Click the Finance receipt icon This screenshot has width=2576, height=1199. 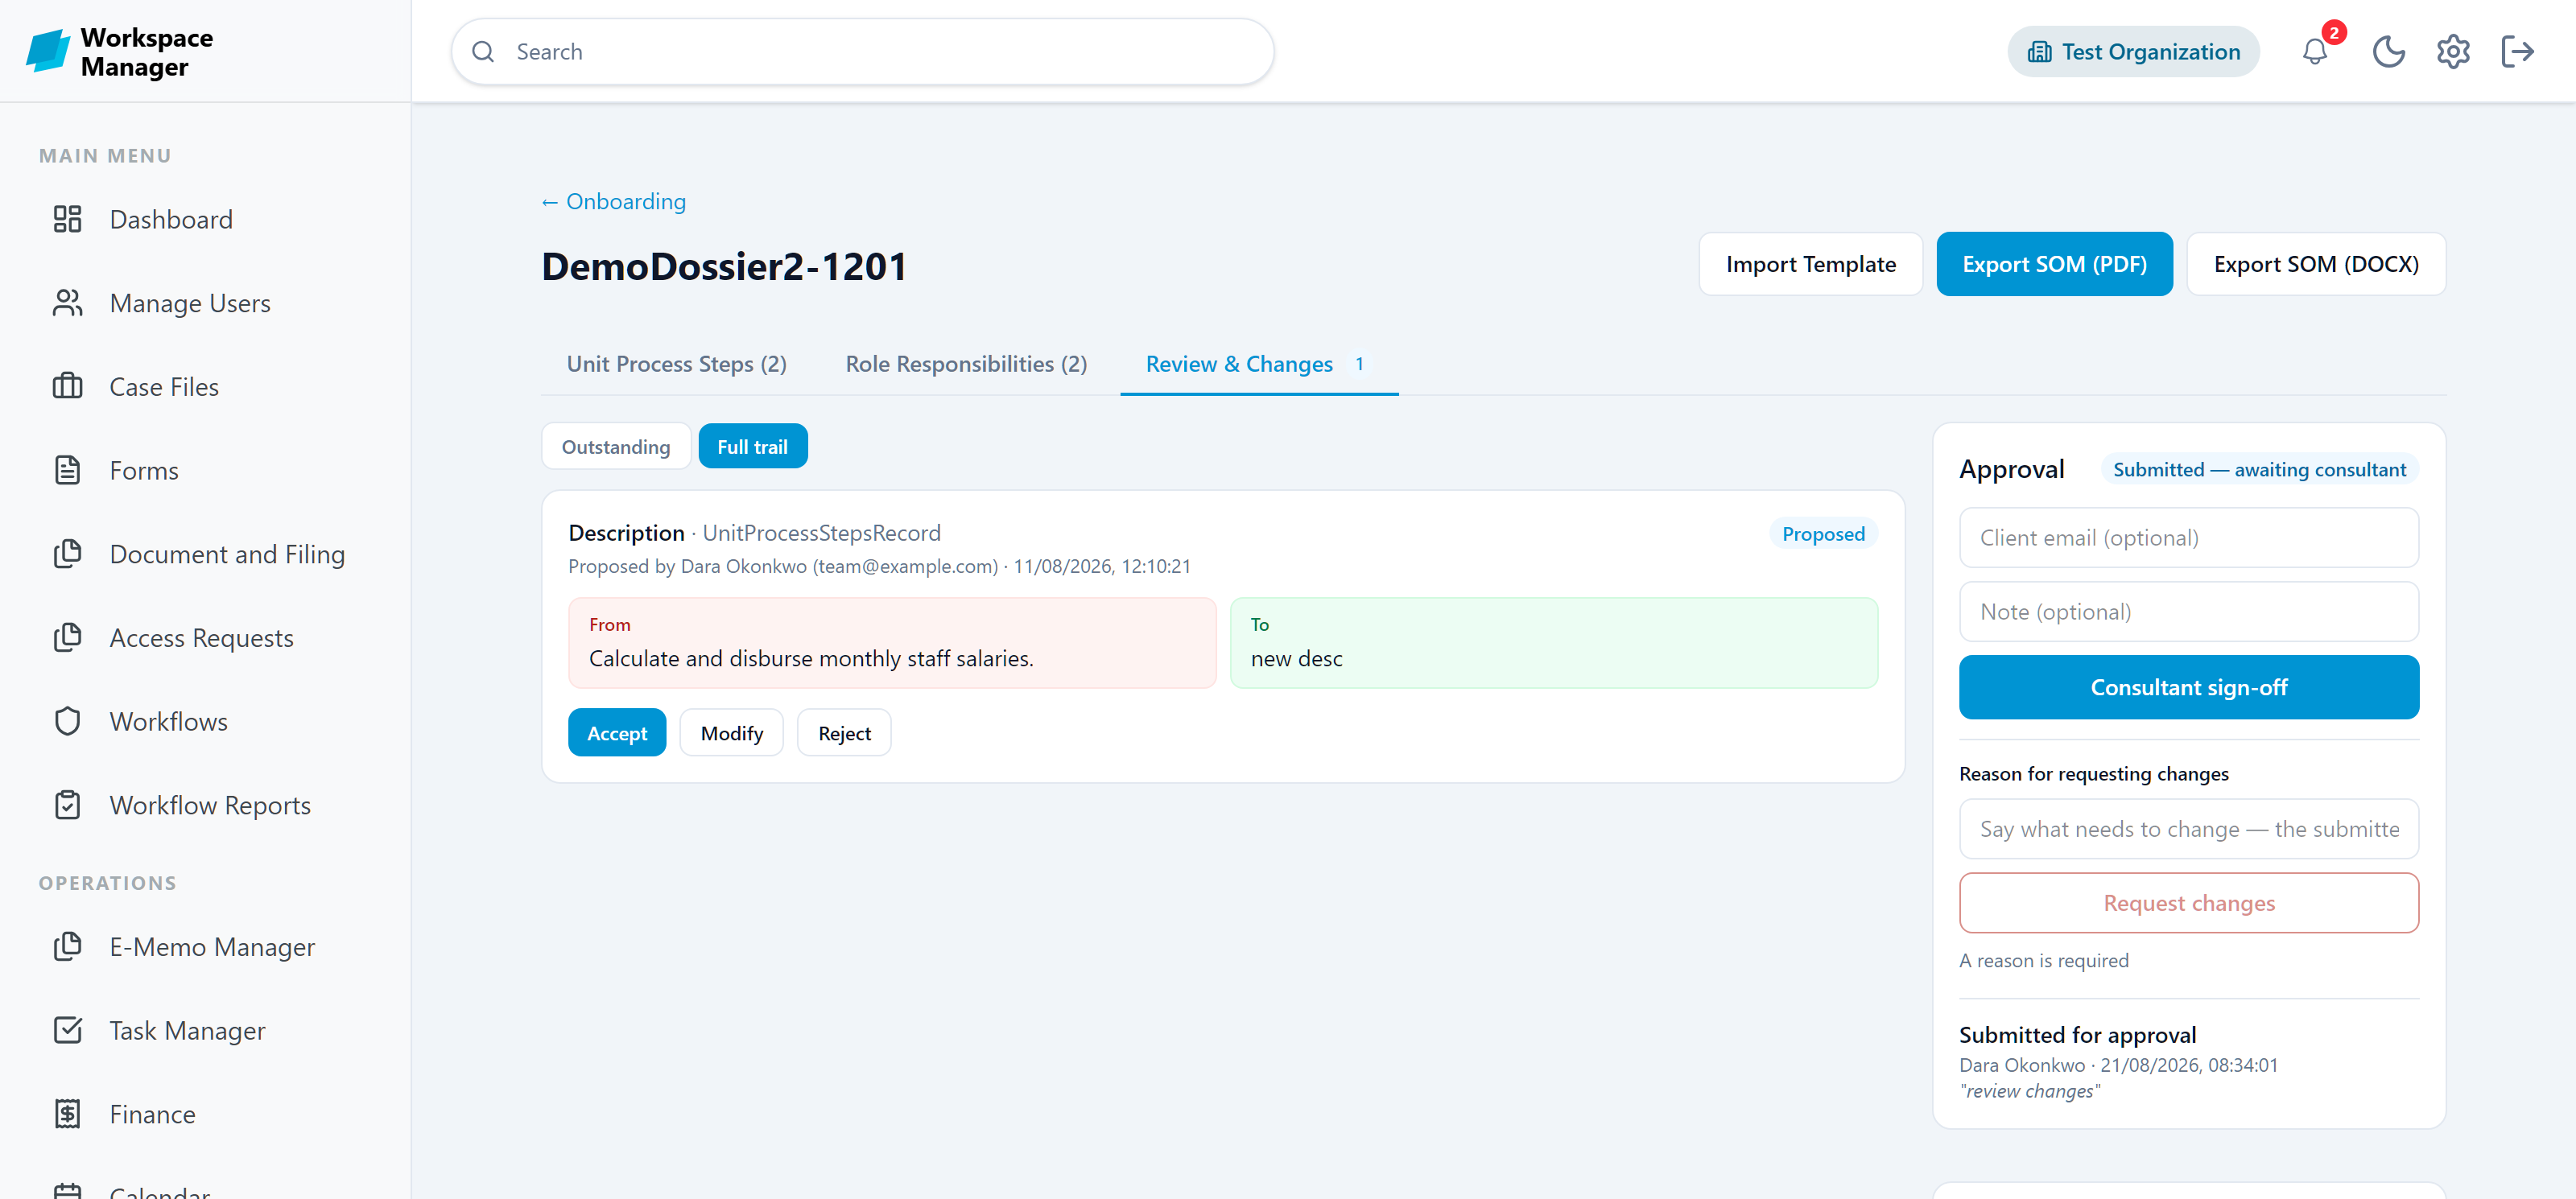click(67, 1114)
